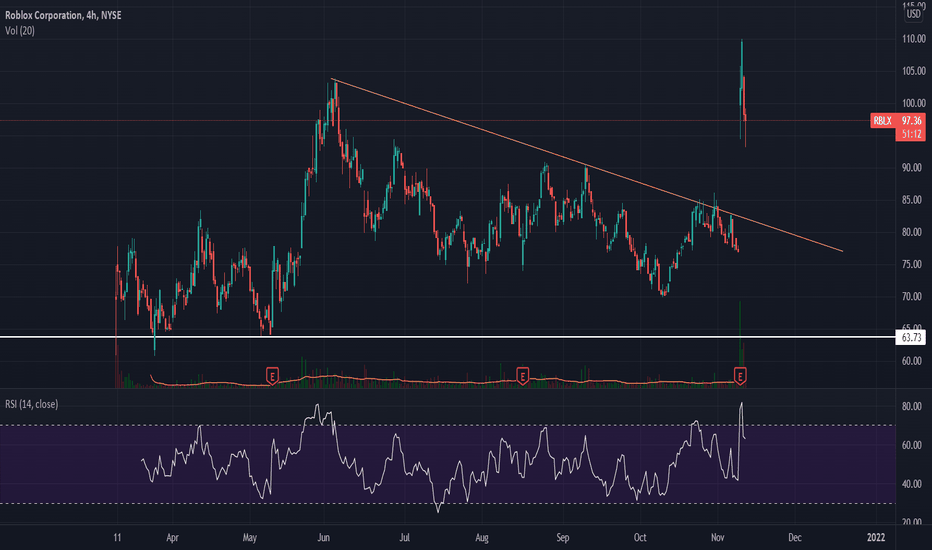Click the 100.00 price axis label
This screenshot has height=550, width=932.
coord(914,103)
